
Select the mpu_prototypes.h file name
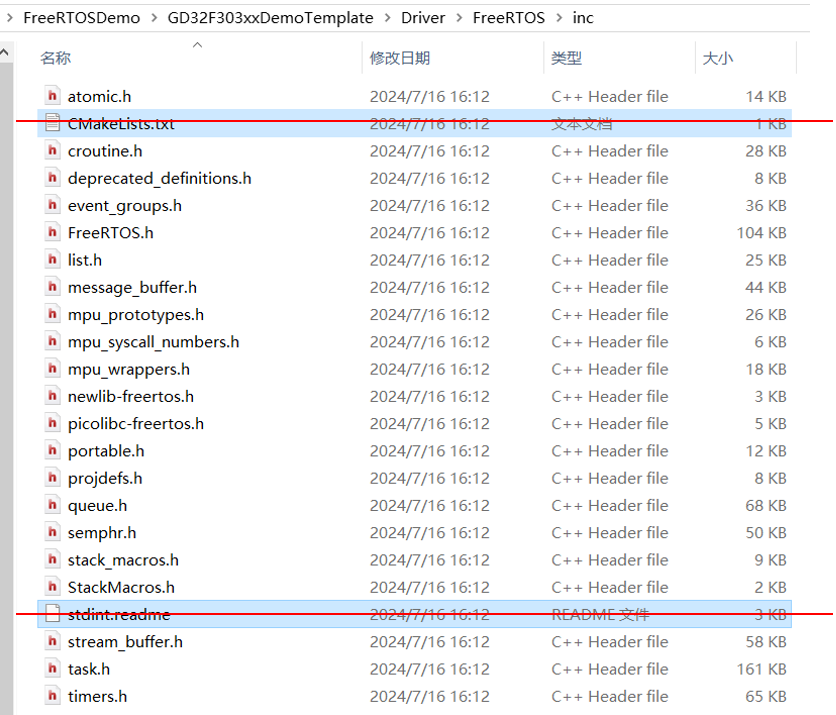(x=135, y=315)
